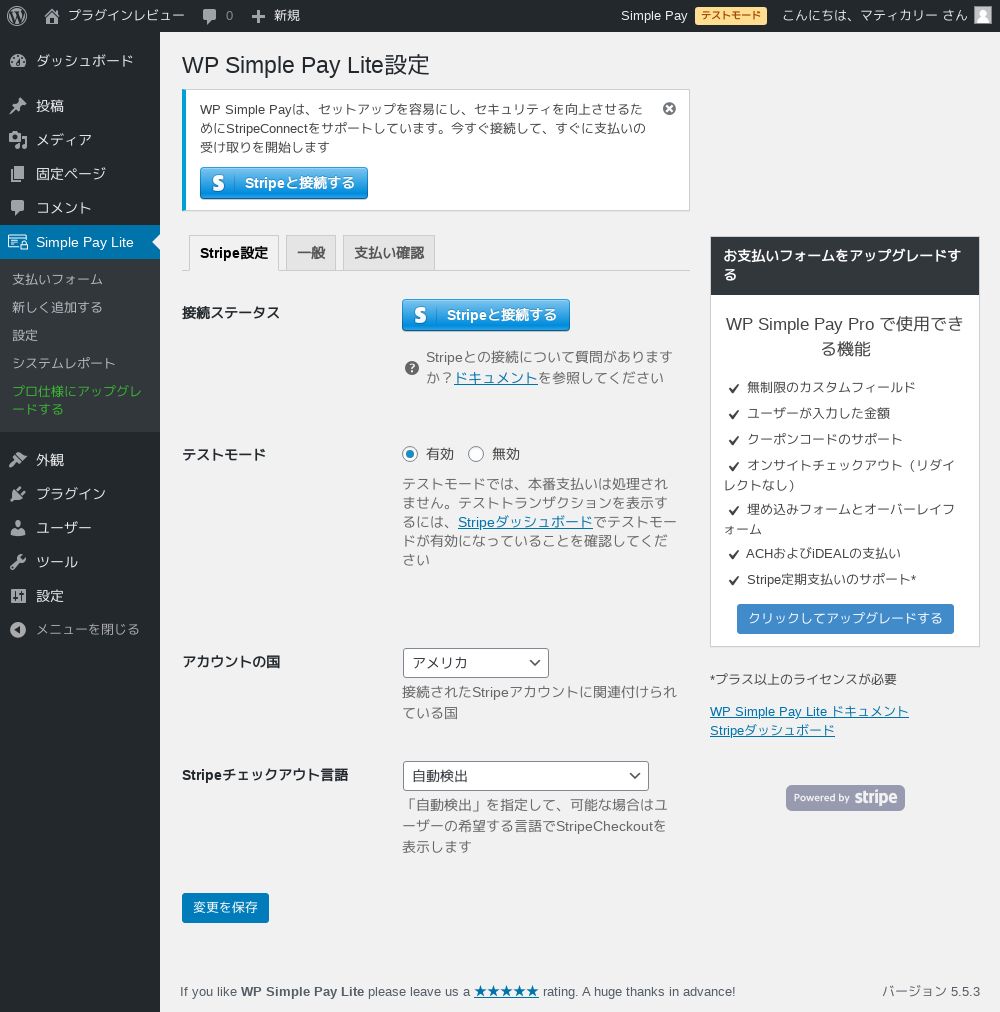Viewport: 1000px width, 1012px height.
Task: Open the site home icon (プラグインレビュー)
Action: pyautogui.click(x=52, y=16)
